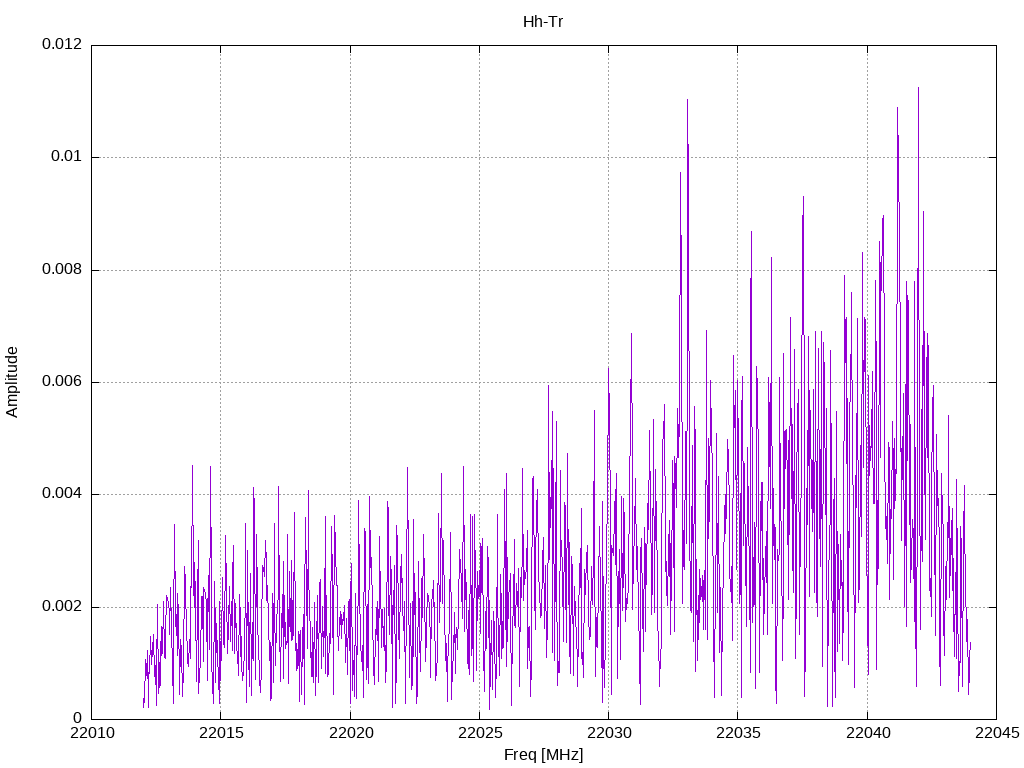This screenshot has height=768, width=1024.
Task: Select the x-axis tick label 22010
Action: (x=92, y=733)
